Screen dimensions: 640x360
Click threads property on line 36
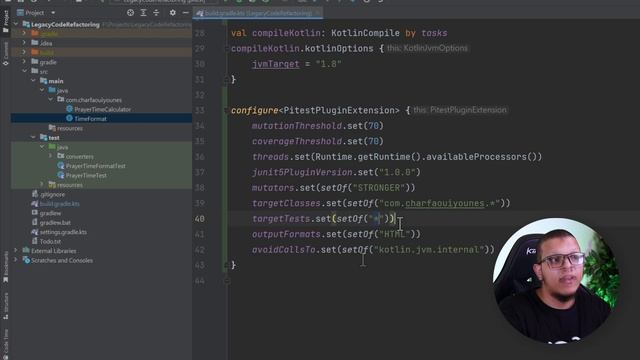click(x=270, y=157)
